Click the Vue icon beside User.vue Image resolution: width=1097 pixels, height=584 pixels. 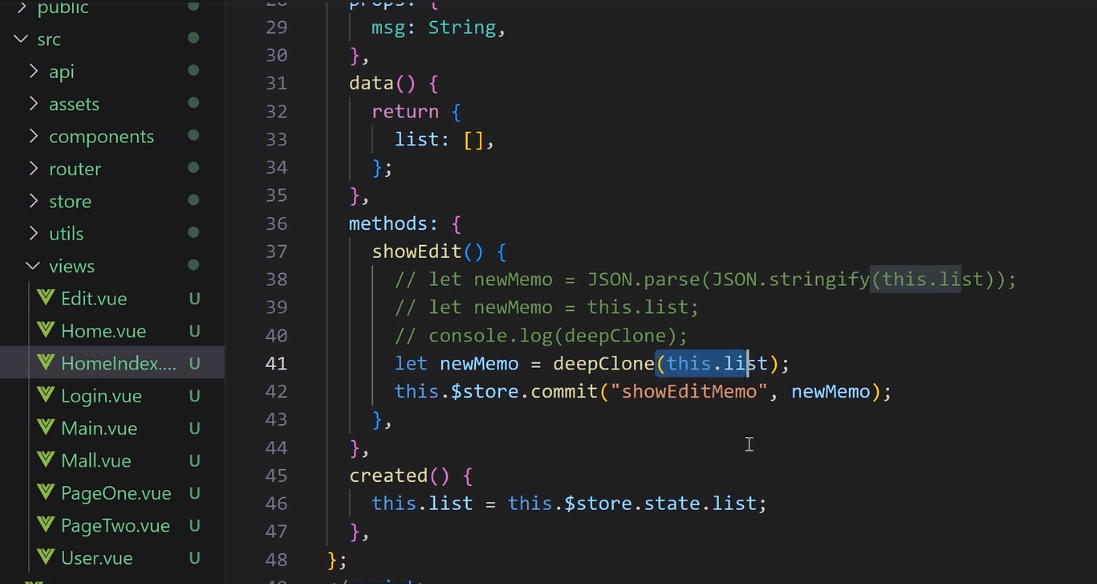(x=46, y=557)
